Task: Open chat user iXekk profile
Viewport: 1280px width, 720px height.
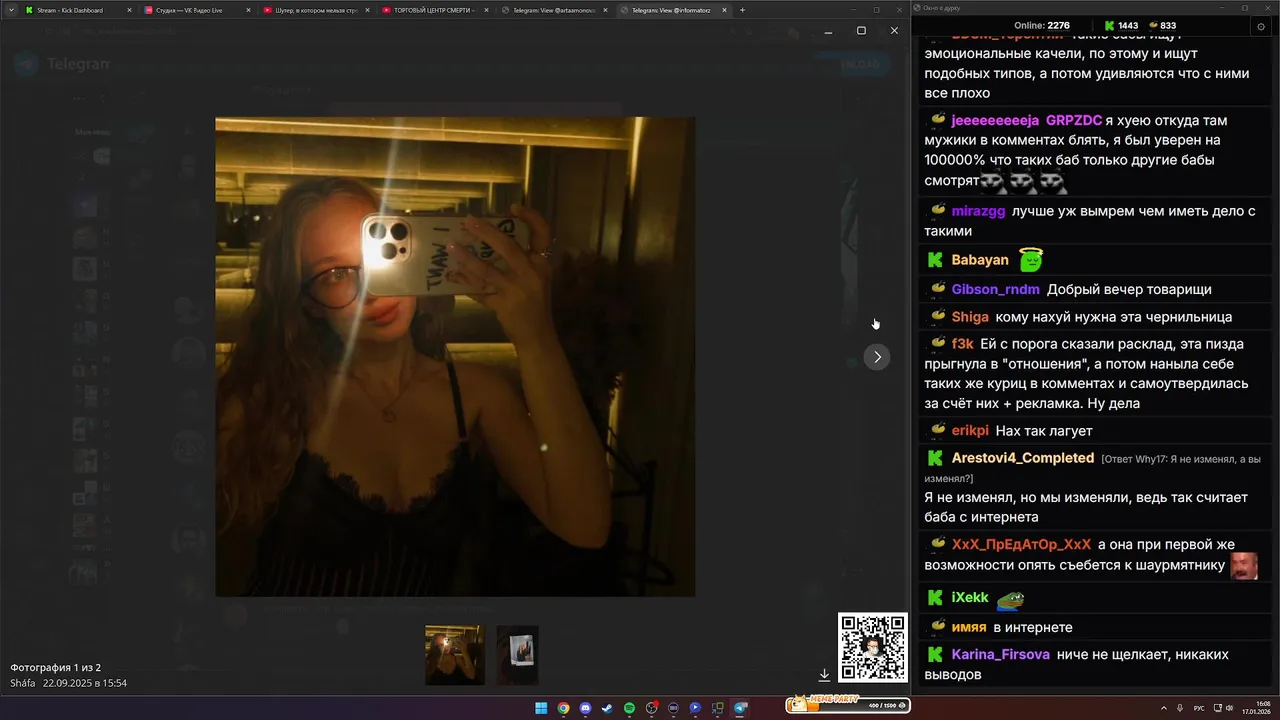Action: click(970, 597)
